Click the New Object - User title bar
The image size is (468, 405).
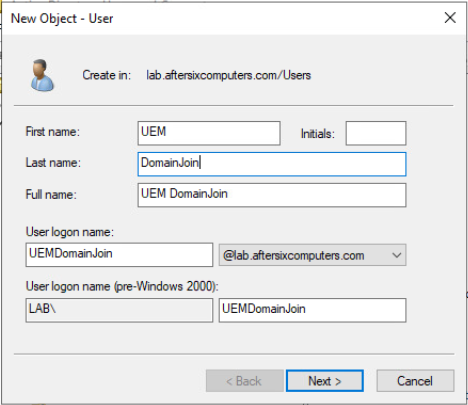(220, 18)
